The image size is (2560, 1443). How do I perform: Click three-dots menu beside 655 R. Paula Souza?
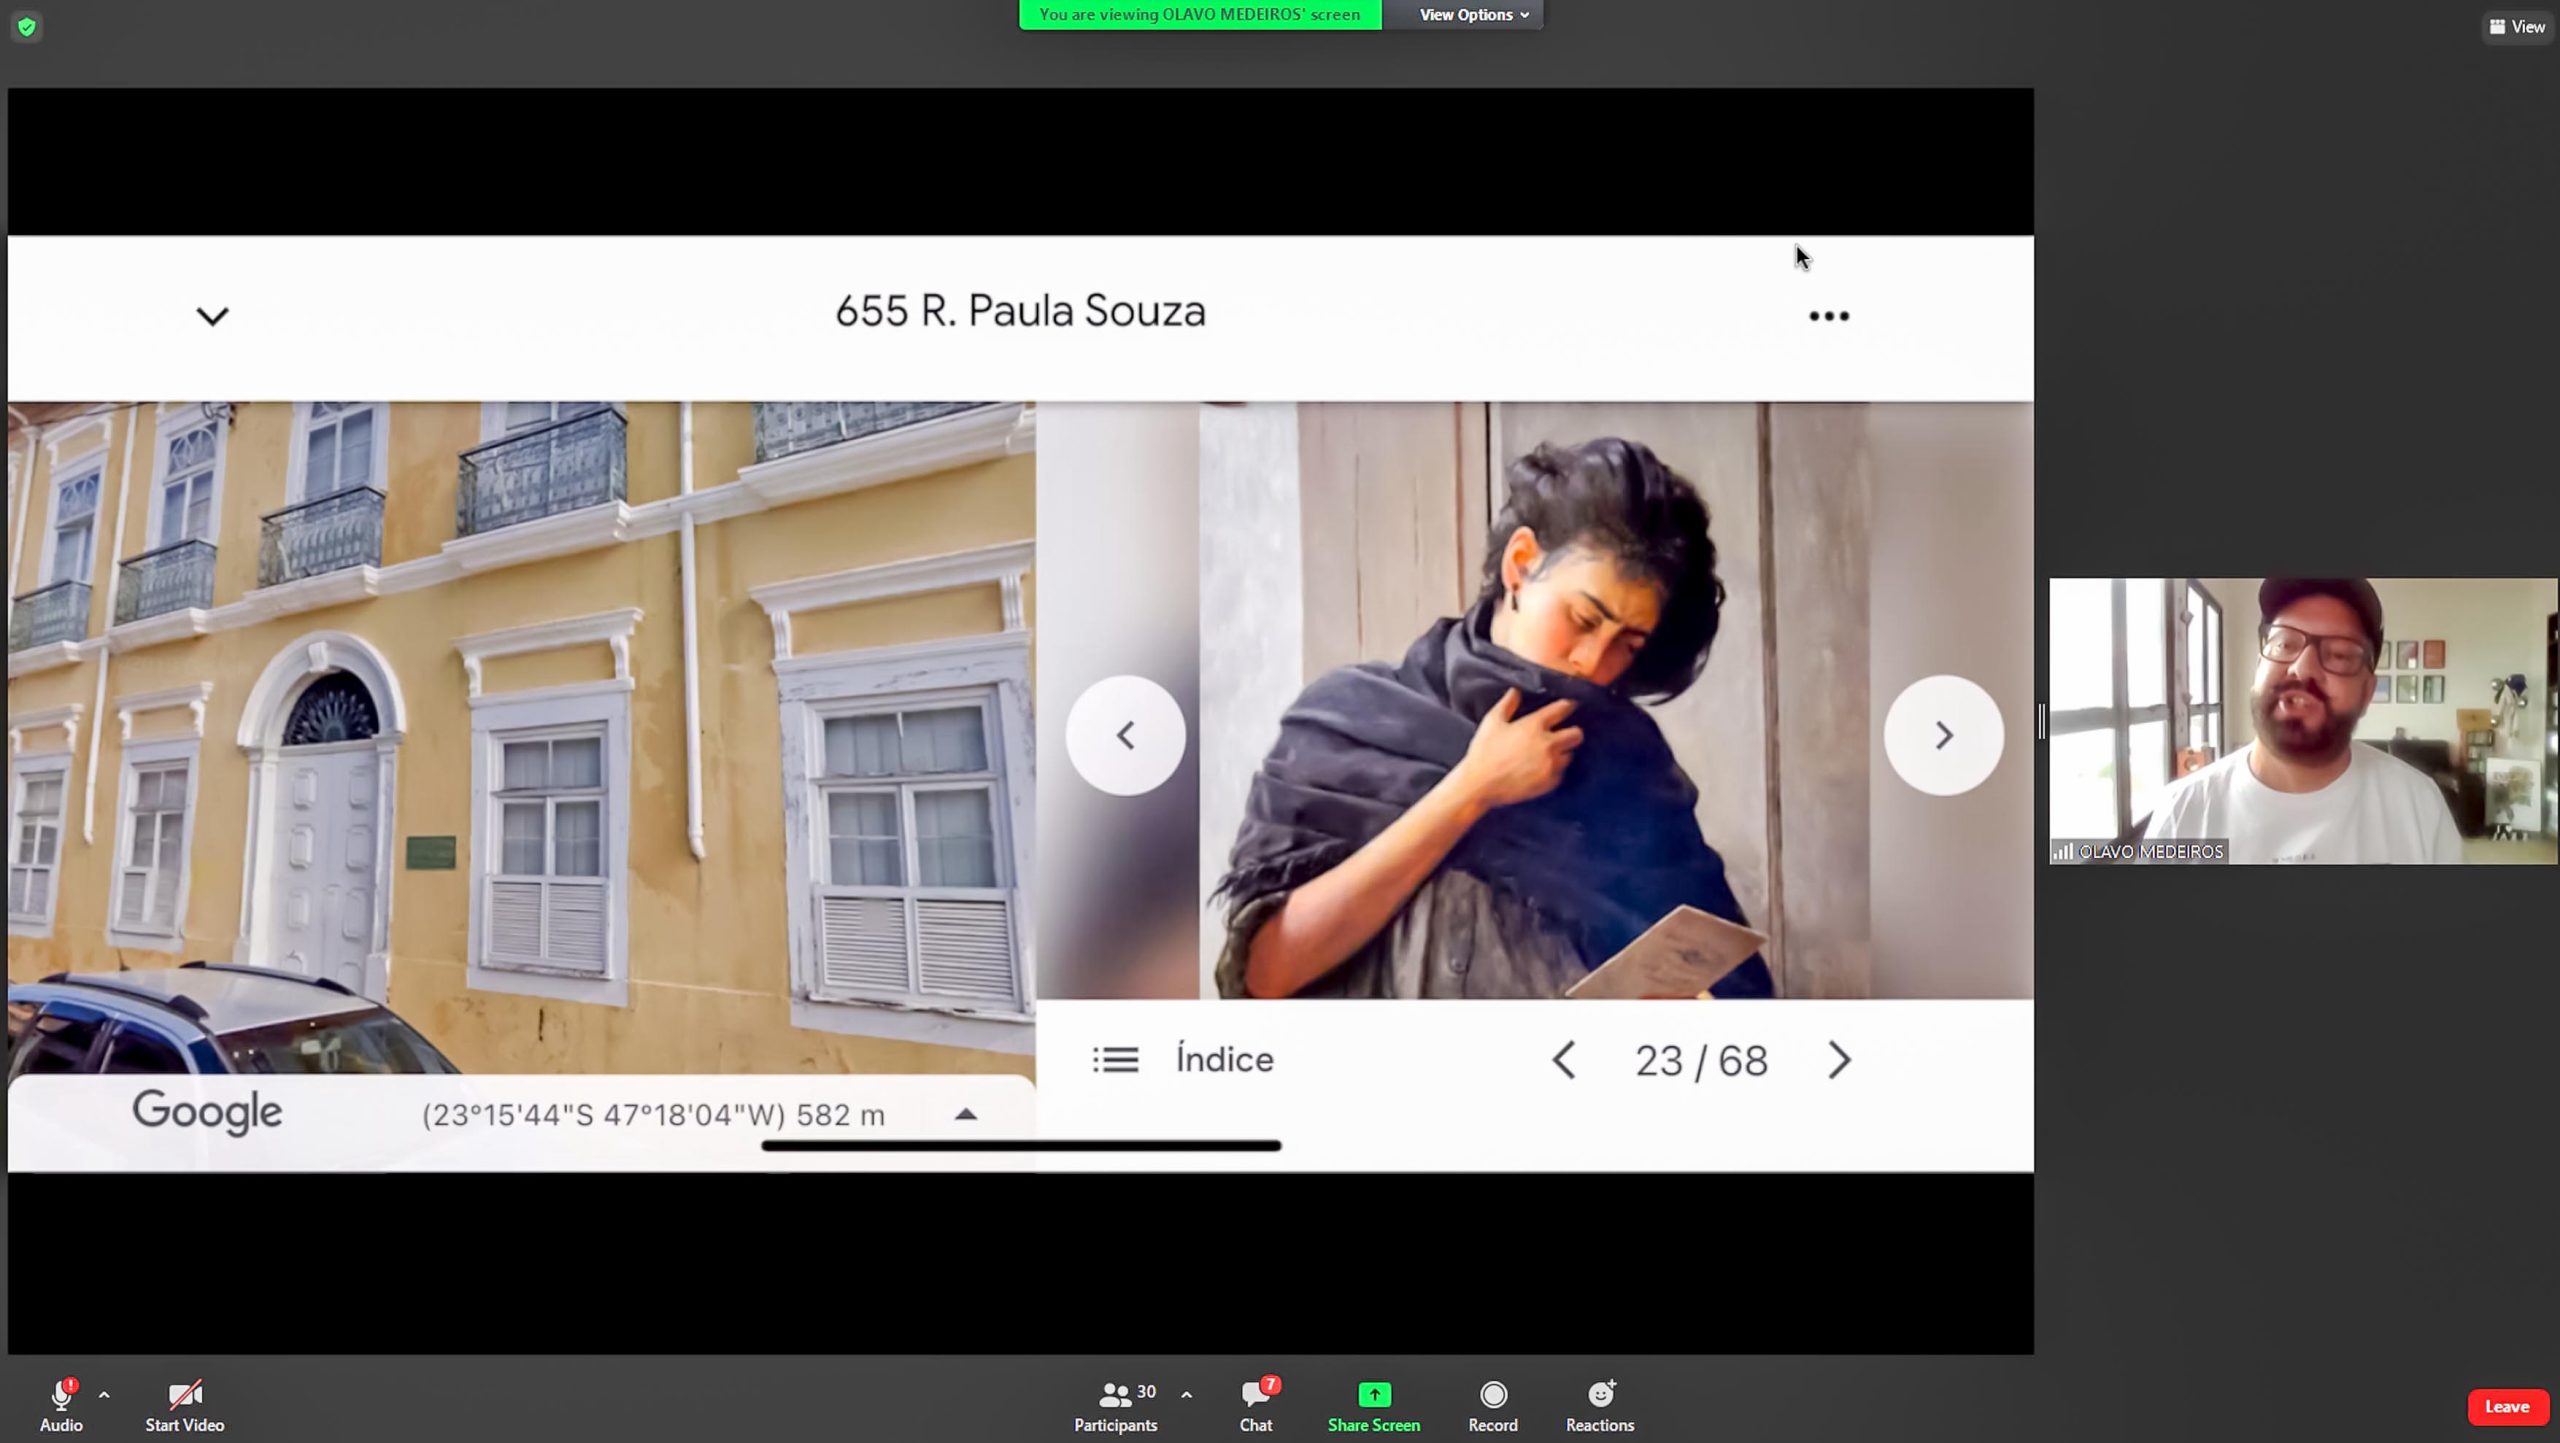(1828, 317)
